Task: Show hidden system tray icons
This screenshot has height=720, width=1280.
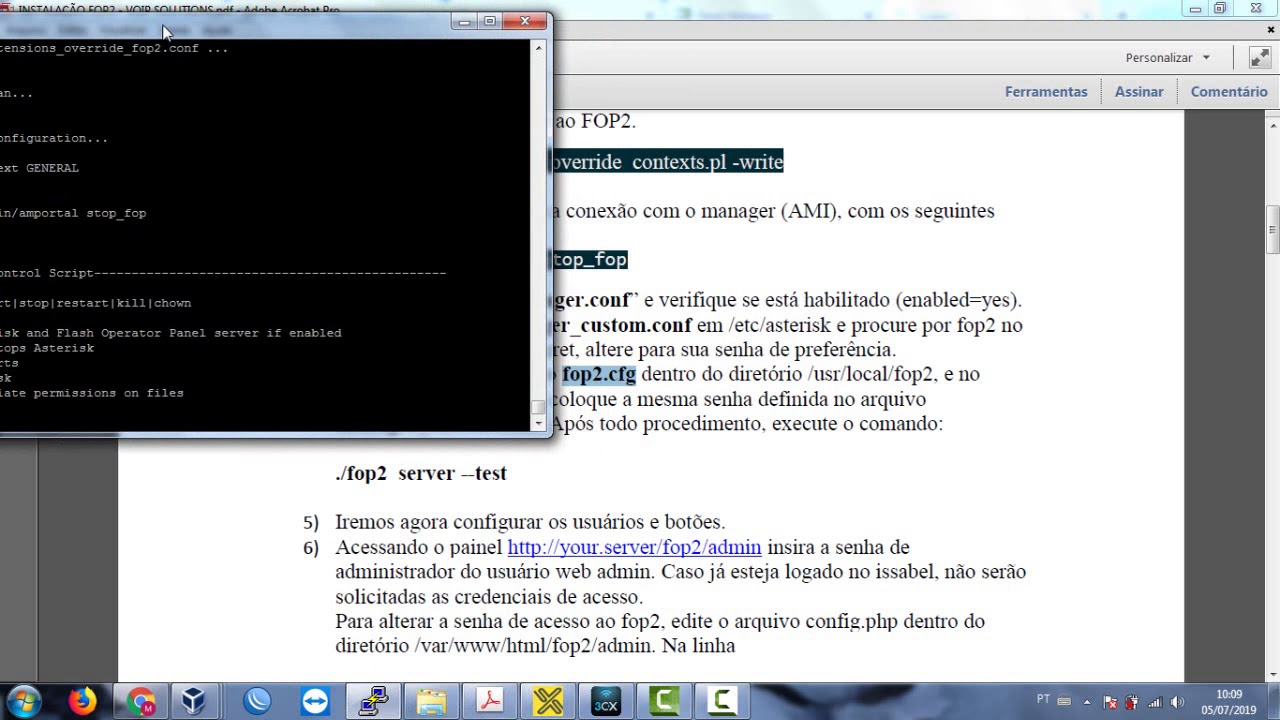Action: point(1087,702)
